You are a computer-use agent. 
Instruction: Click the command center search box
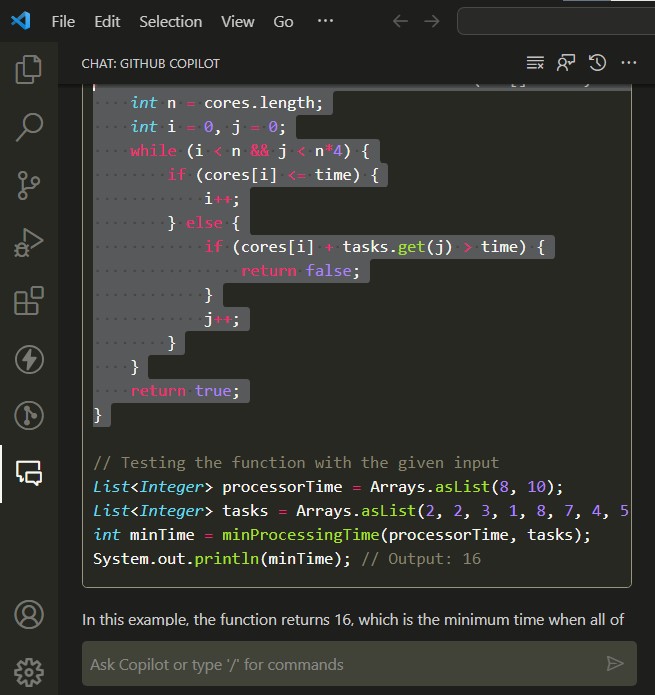click(x=556, y=21)
